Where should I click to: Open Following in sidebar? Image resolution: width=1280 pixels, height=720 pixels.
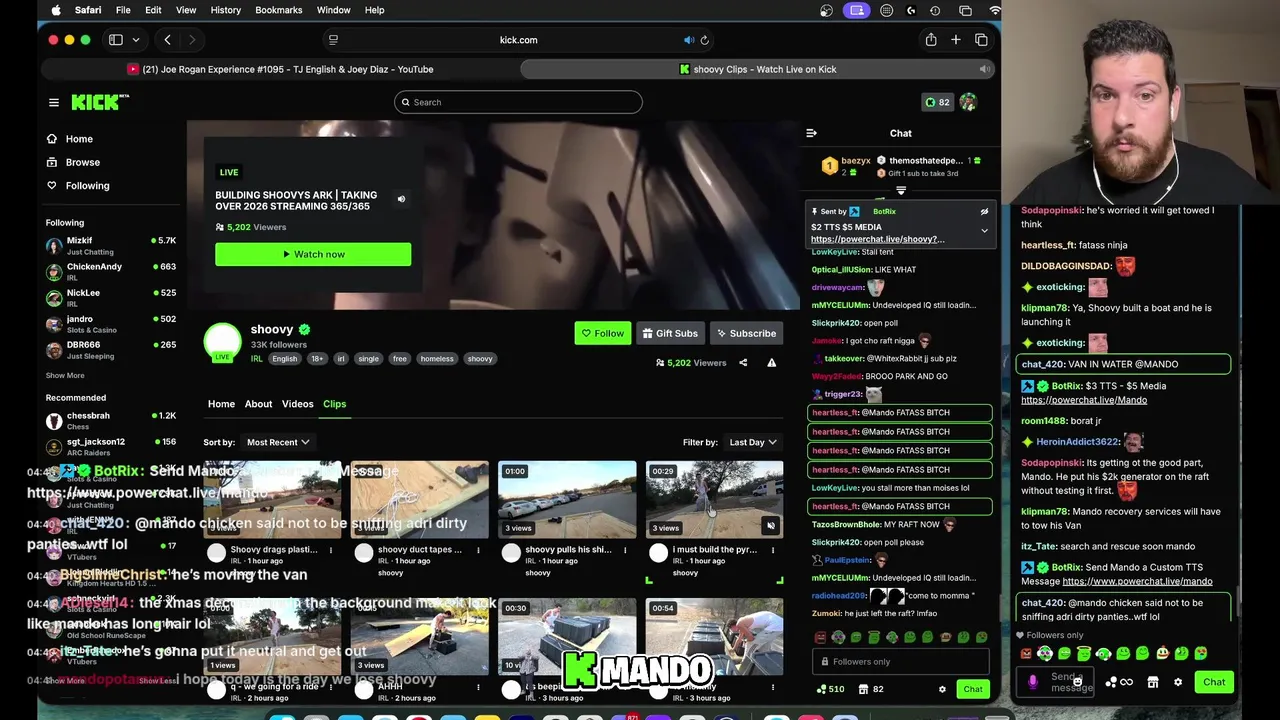point(88,185)
